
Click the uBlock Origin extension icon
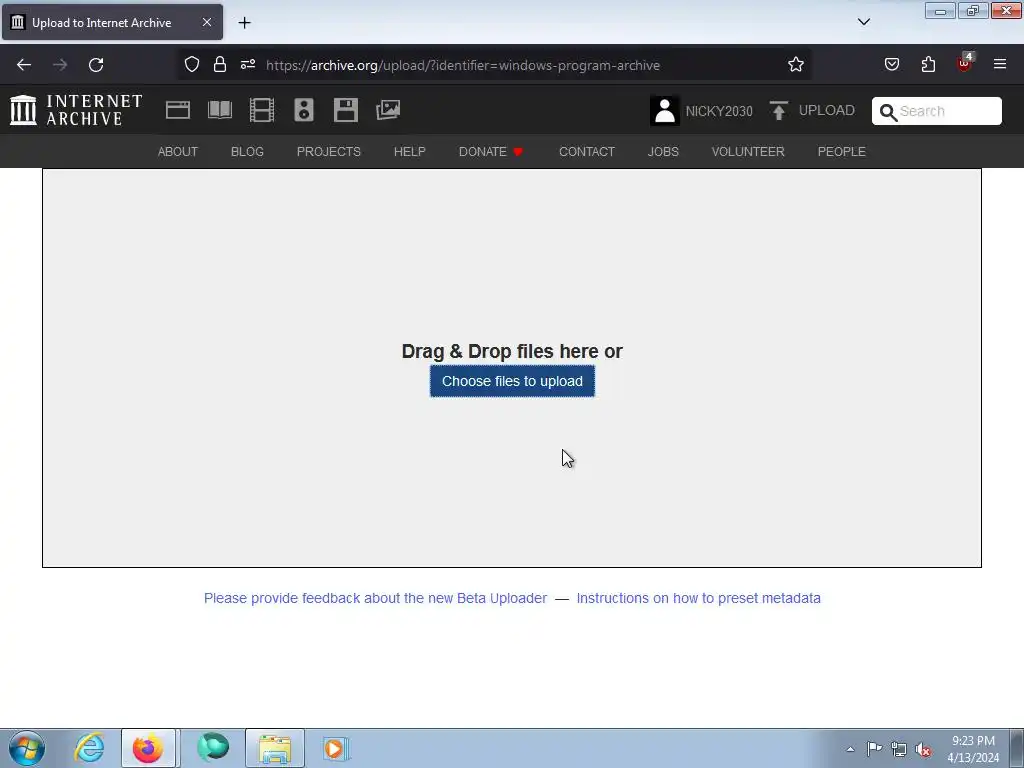(x=965, y=63)
